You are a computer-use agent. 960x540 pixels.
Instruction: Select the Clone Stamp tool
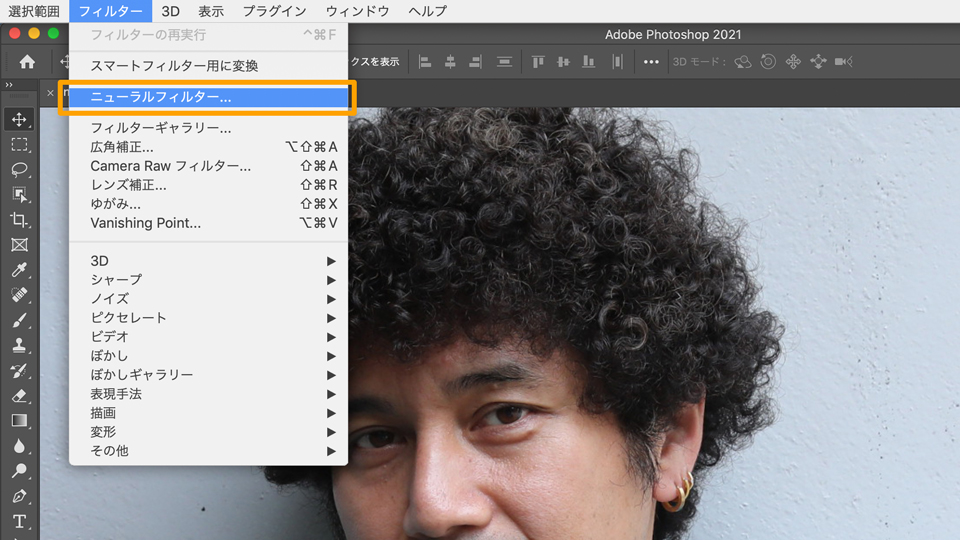click(19, 345)
